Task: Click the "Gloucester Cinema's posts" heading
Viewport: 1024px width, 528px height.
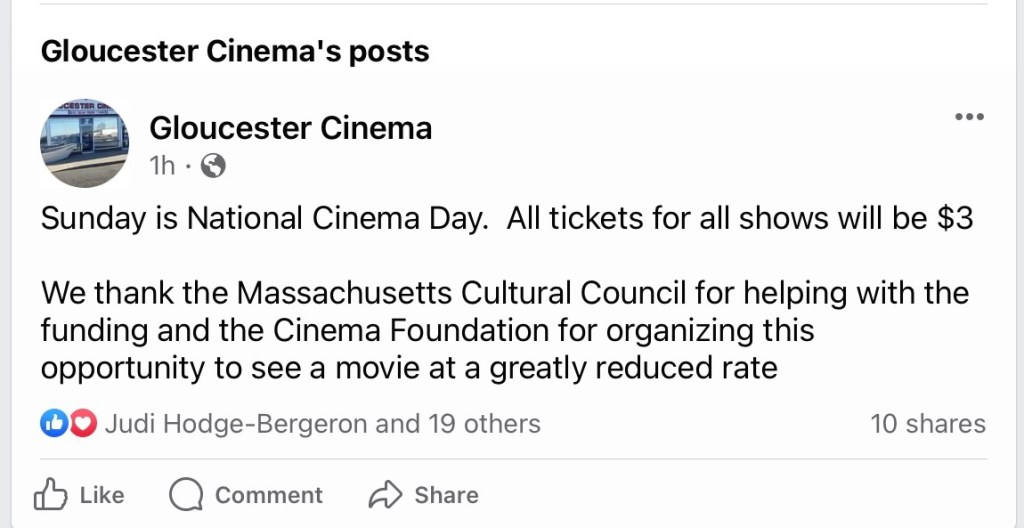Action: (x=235, y=51)
